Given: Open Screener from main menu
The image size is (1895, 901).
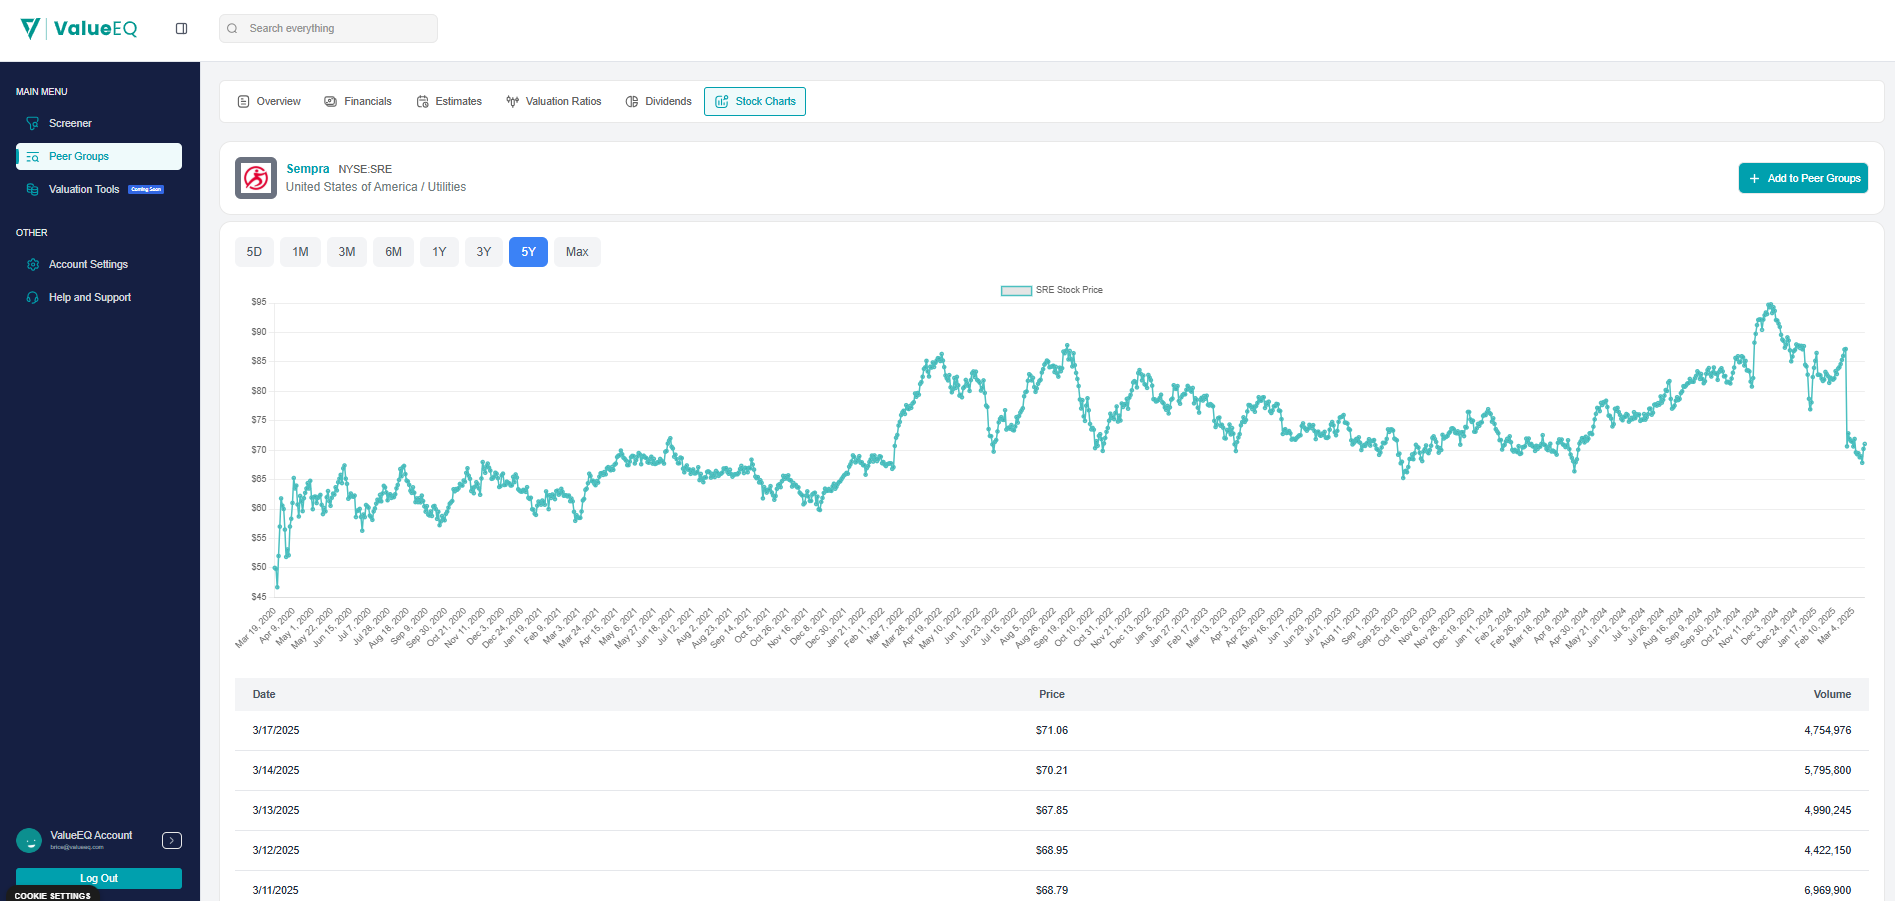Looking at the screenshot, I should tap(99, 123).
